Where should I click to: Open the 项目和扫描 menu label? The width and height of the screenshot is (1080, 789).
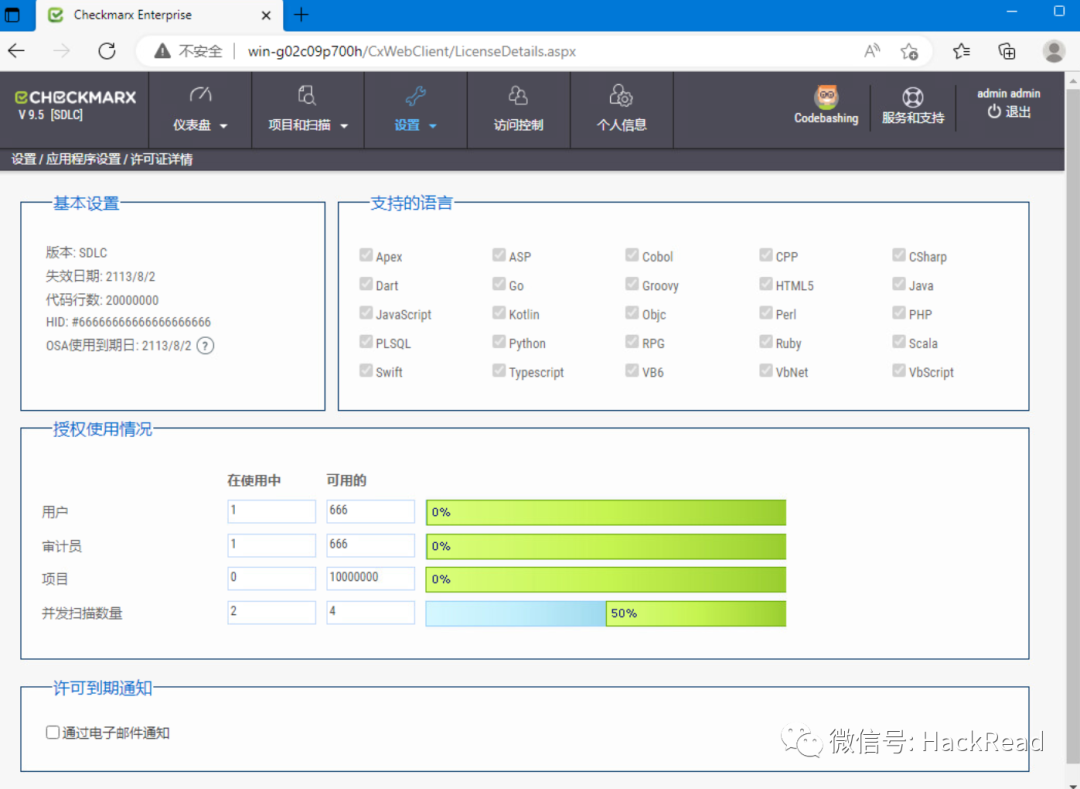[299, 125]
